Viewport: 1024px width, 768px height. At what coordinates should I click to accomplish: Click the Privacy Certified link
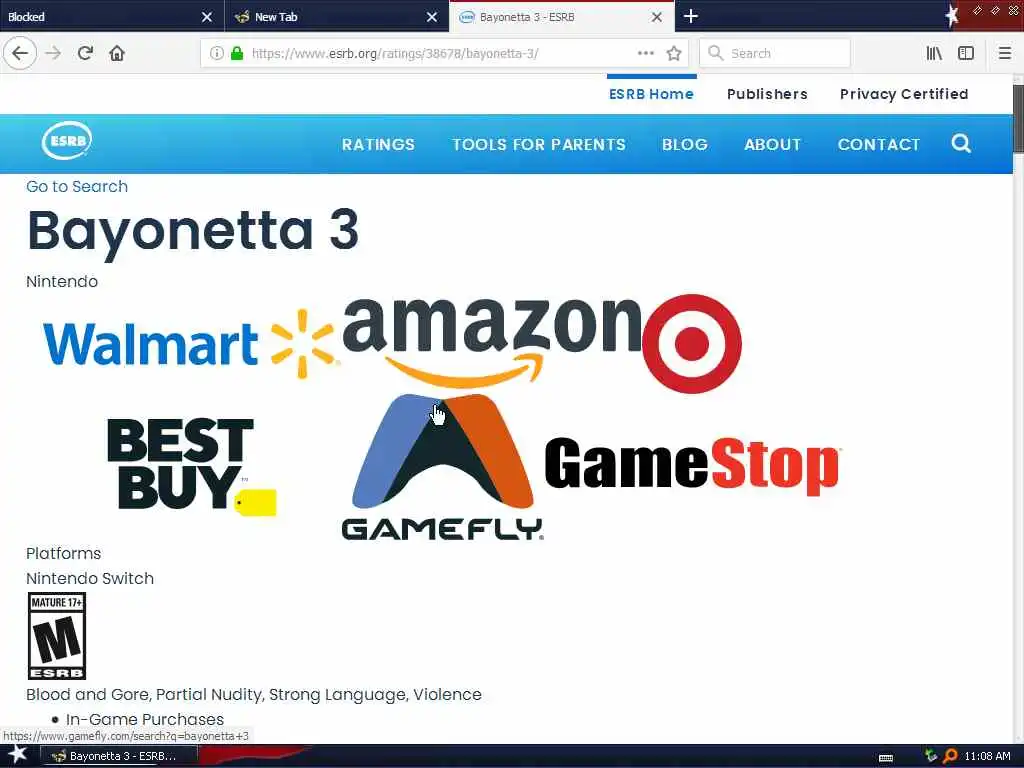click(904, 94)
